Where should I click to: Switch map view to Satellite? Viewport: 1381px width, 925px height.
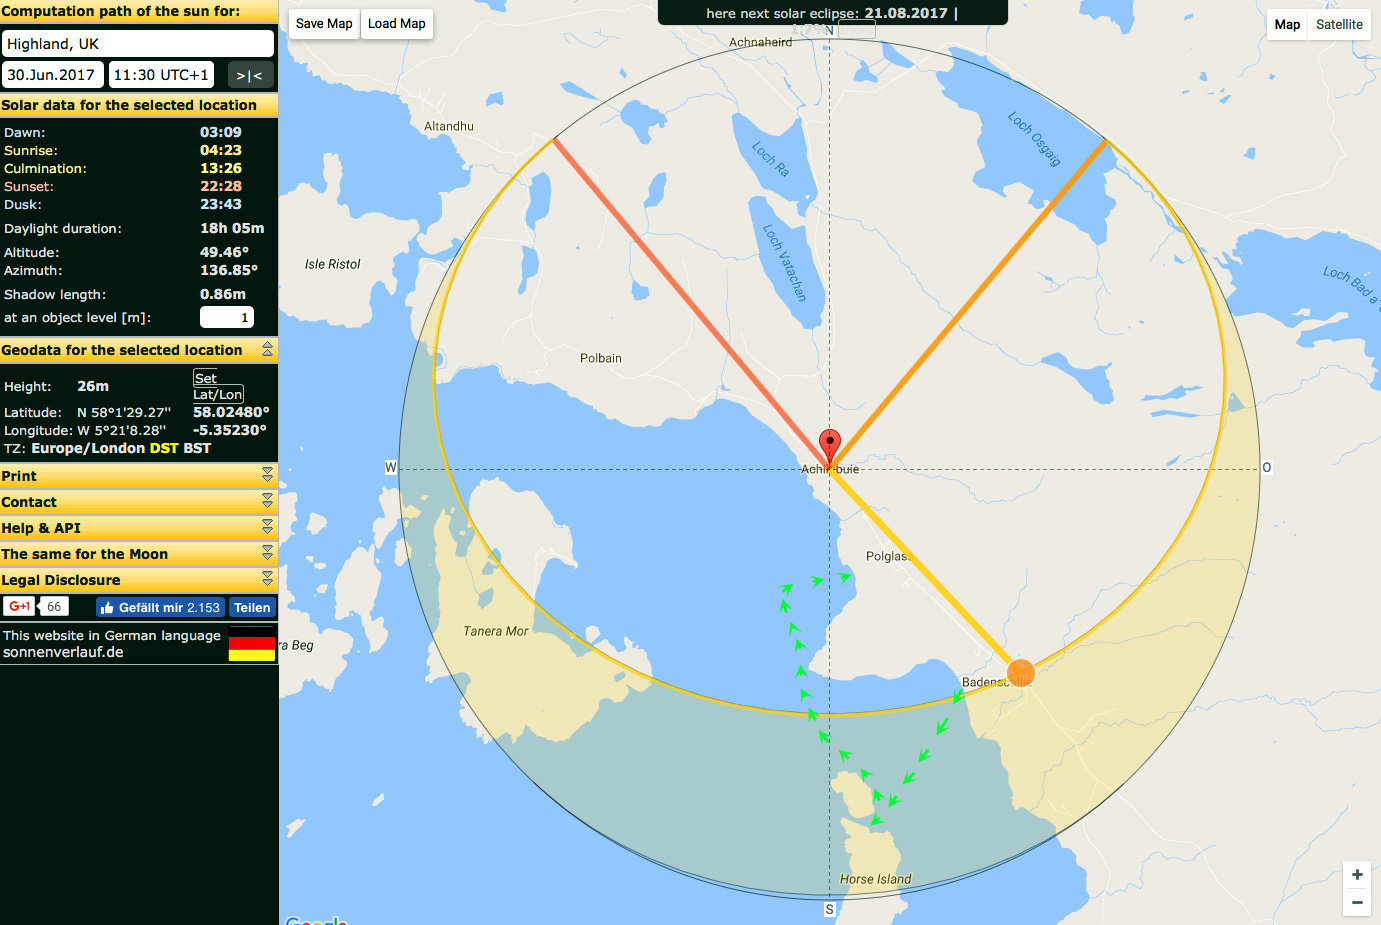click(1338, 25)
